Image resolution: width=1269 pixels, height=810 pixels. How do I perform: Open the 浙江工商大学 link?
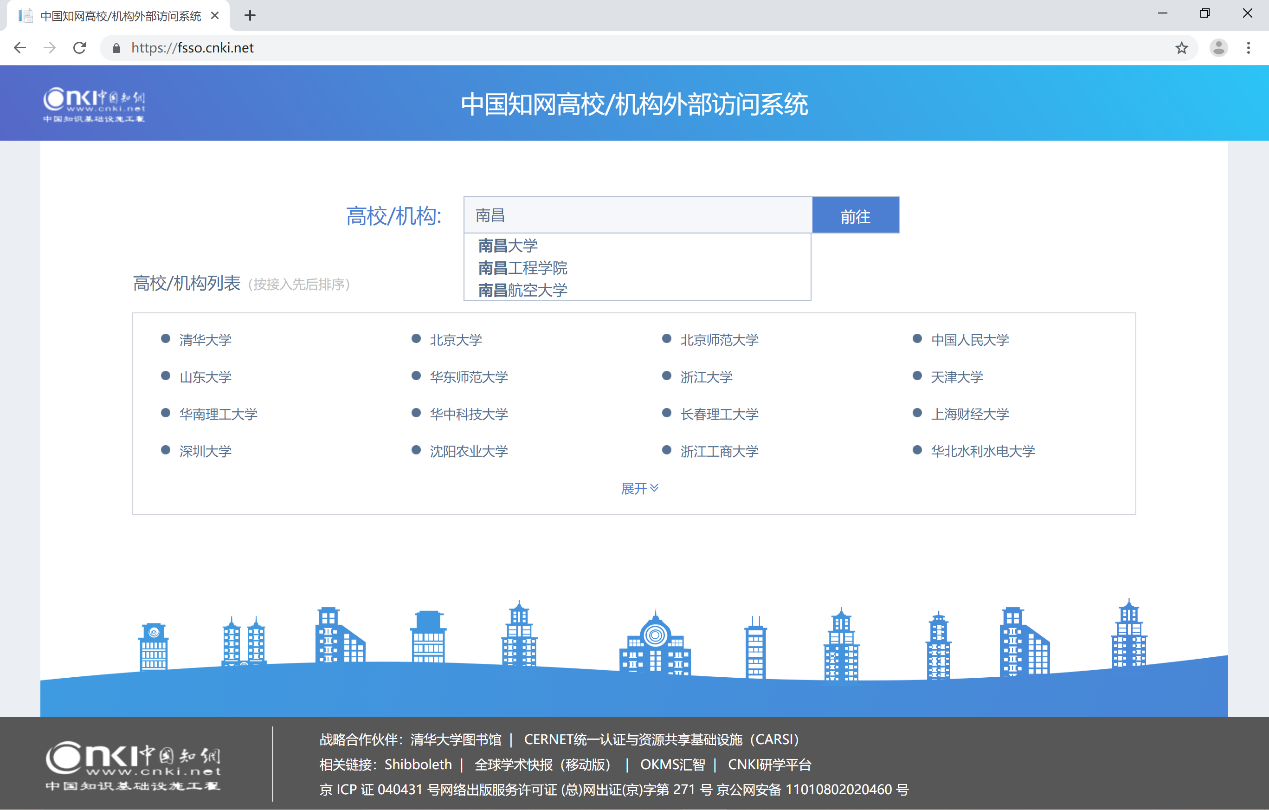point(720,451)
